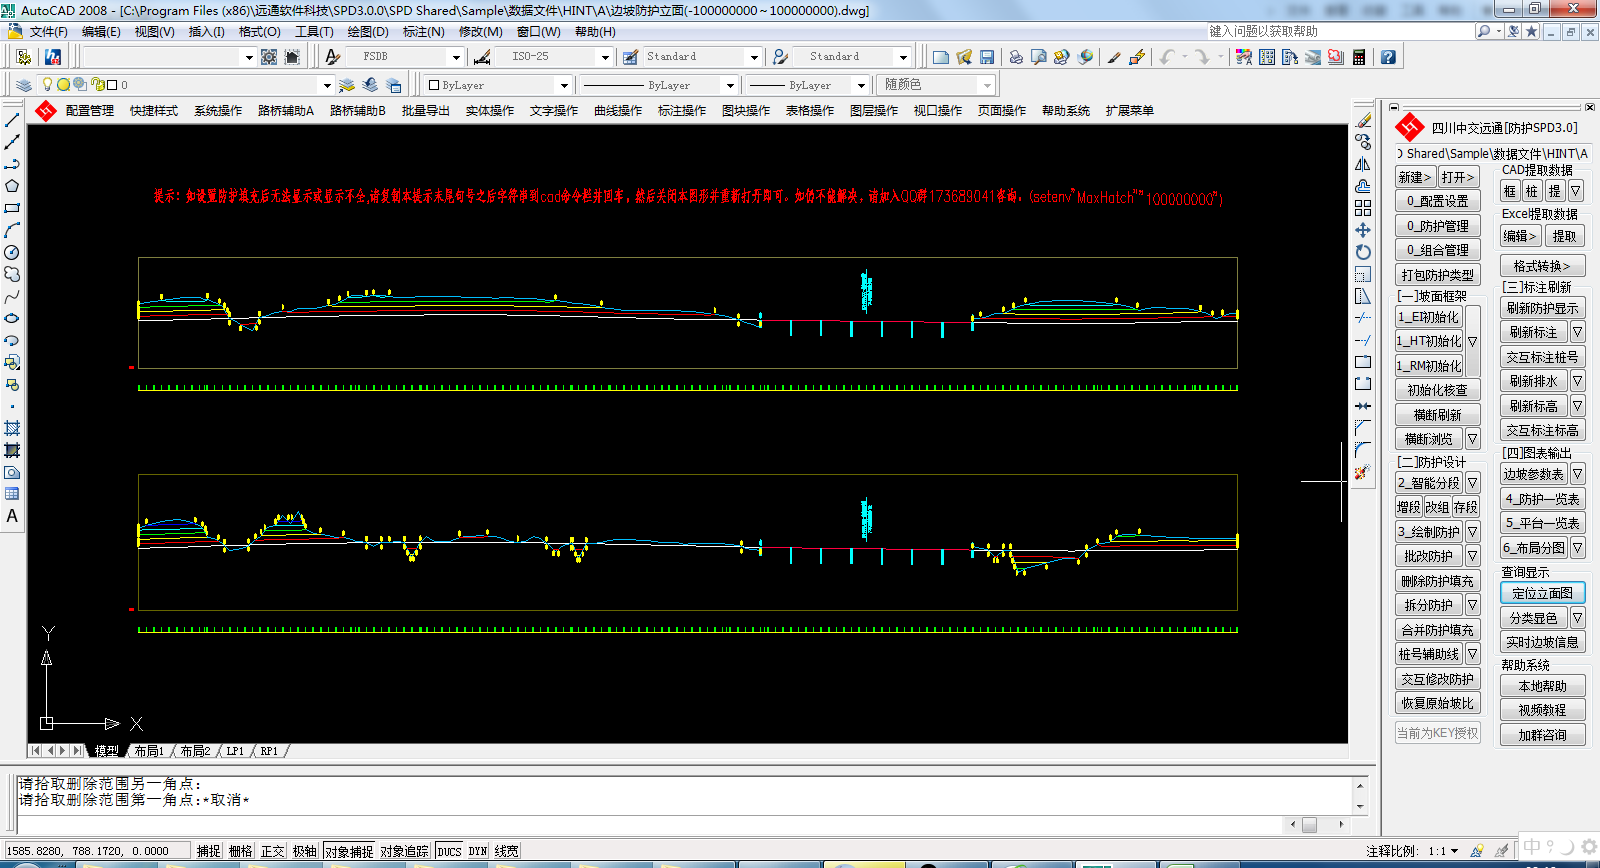Toggle DUCS in status bar

pyautogui.click(x=450, y=851)
